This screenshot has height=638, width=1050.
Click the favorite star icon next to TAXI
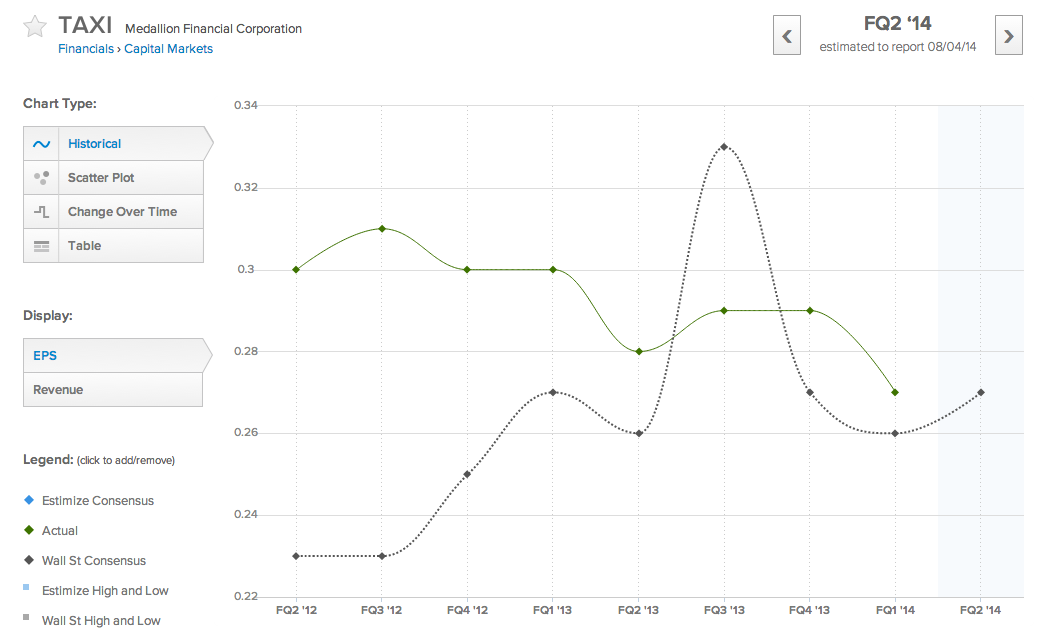point(35,27)
